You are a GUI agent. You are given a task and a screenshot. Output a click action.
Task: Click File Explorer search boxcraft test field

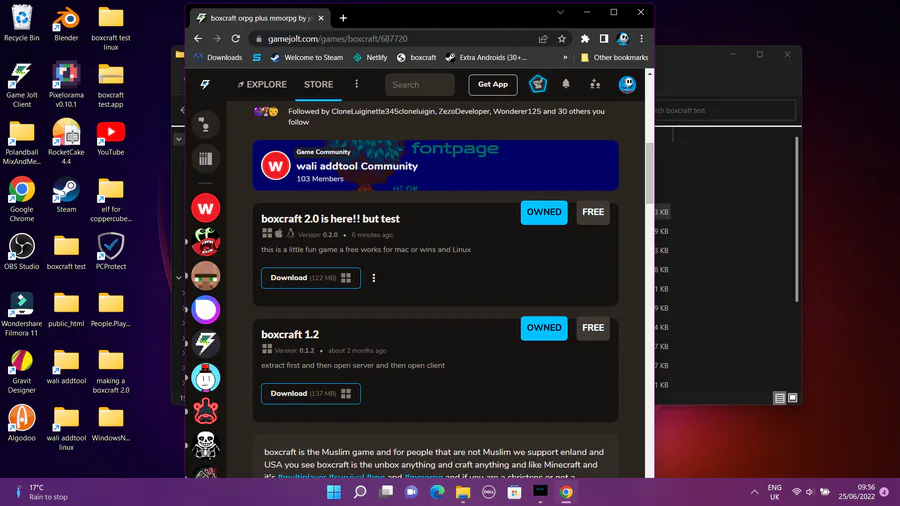(724, 110)
